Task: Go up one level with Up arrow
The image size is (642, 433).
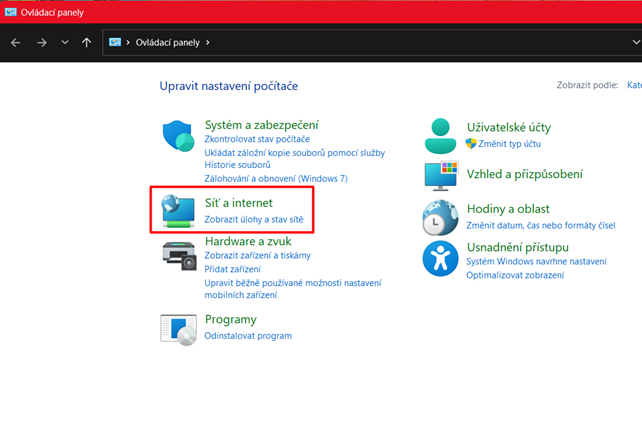Action: (87, 43)
